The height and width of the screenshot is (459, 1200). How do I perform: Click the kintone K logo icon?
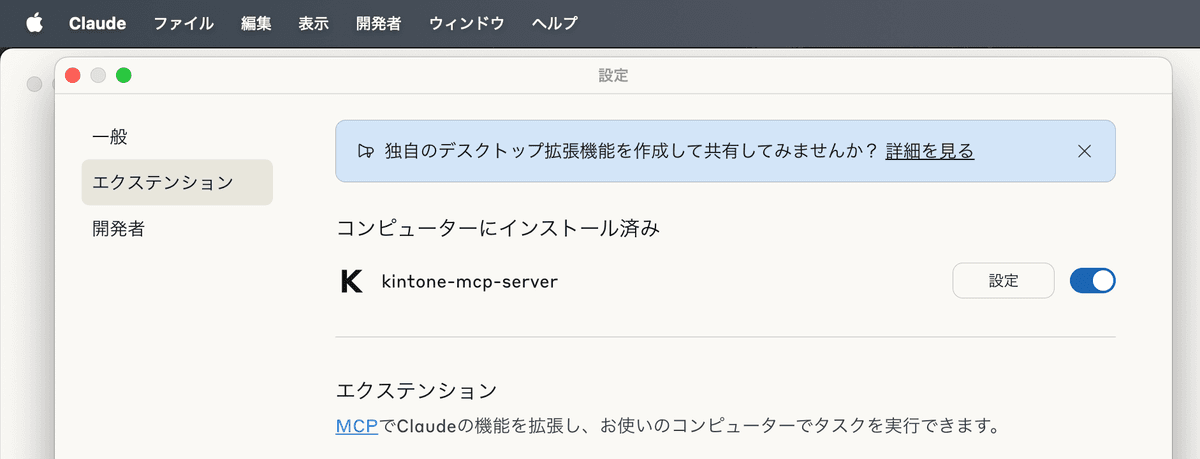(351, 281)
